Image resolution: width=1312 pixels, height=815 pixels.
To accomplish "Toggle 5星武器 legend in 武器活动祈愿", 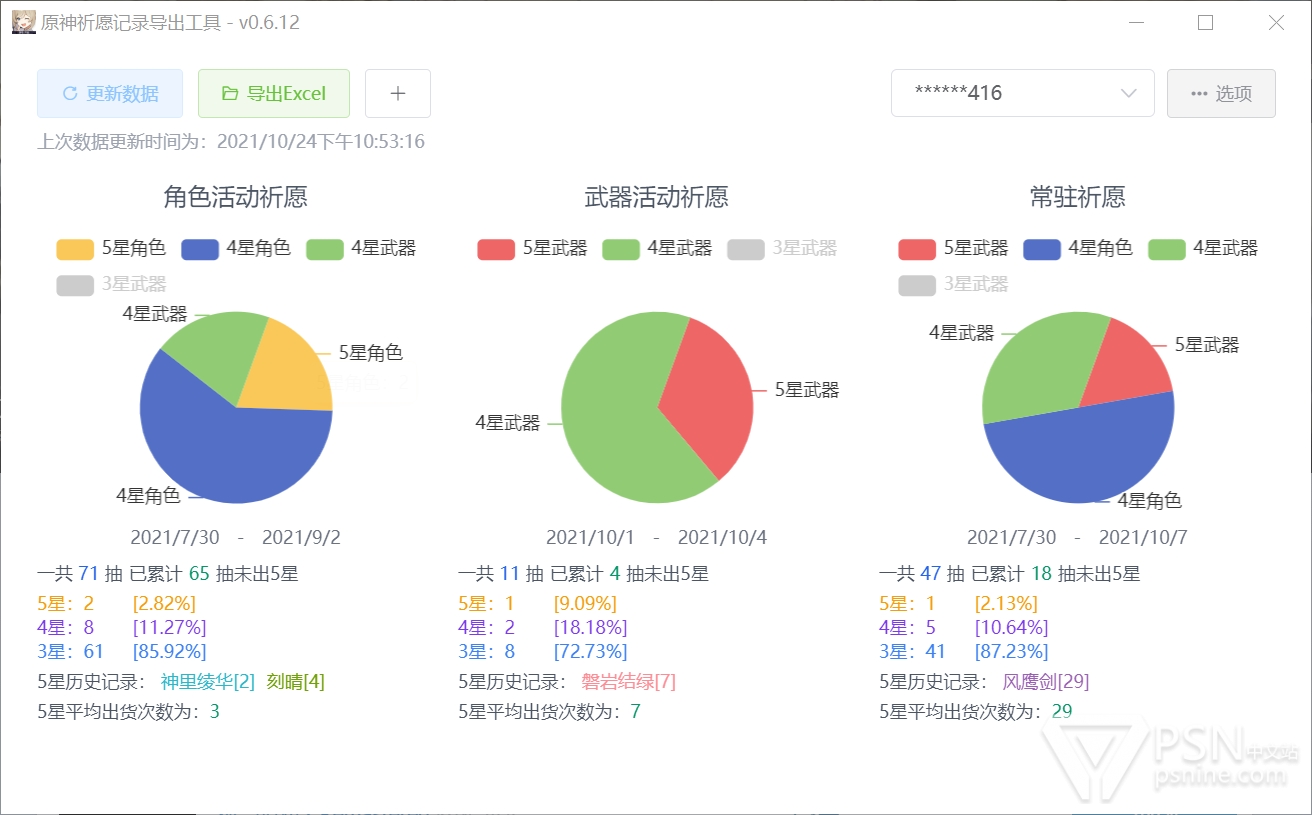I will [x=532, y=248].
